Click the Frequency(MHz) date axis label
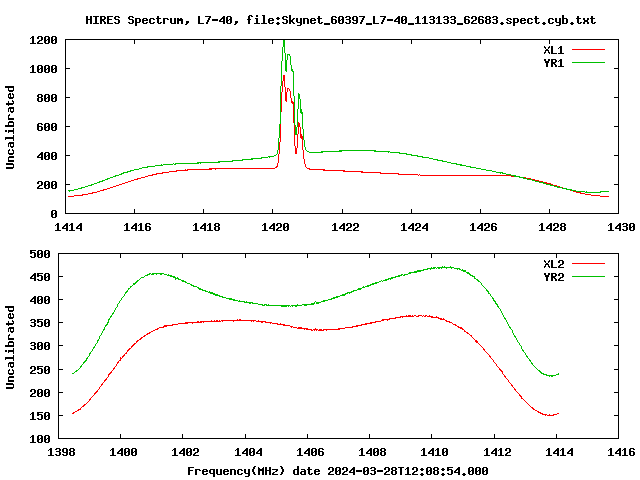Image resolution: width=640 pixels, height=480 pixels. tap(338, 471)
